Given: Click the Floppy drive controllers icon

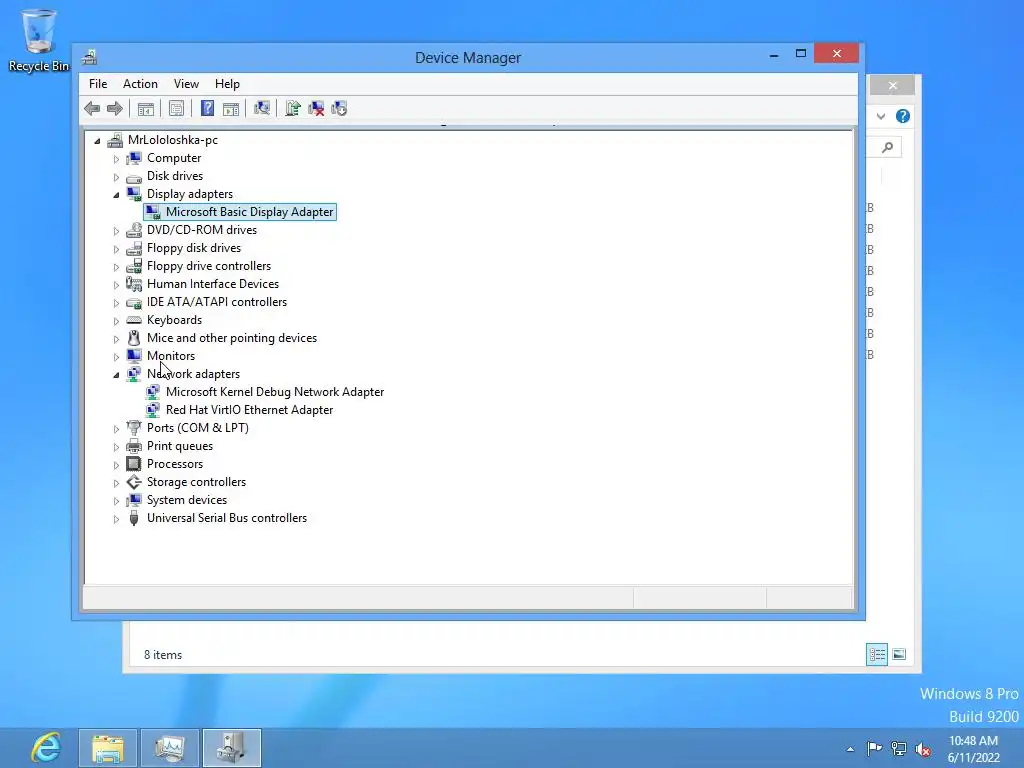Looking at the screenshot, I should [x=134, y=266].
